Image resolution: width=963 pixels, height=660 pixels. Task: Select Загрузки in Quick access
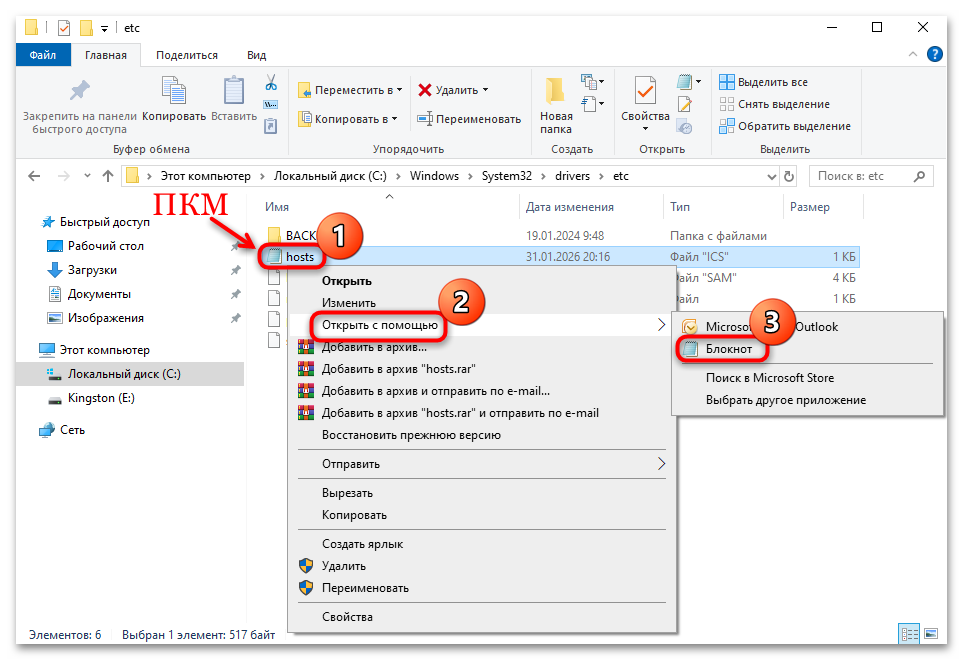(92, 270)
